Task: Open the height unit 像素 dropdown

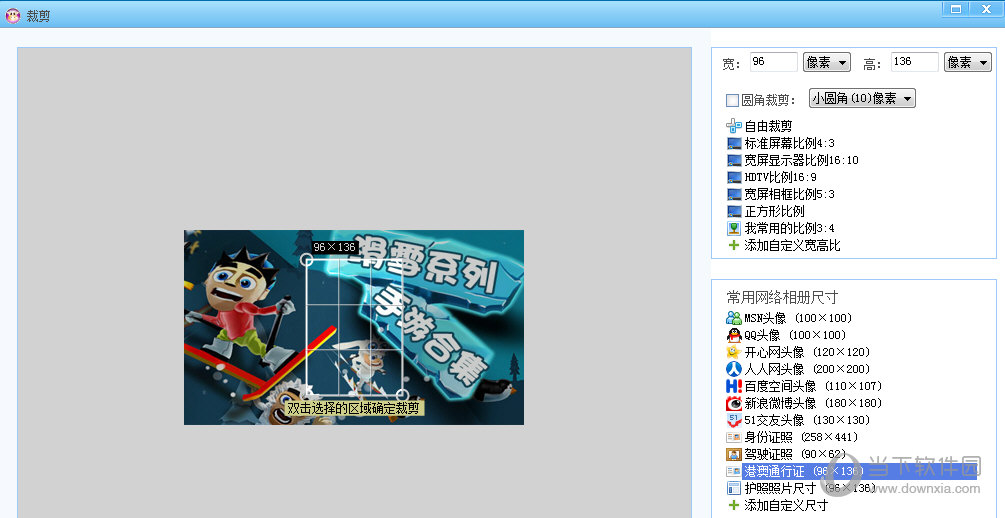Action: 967,62
